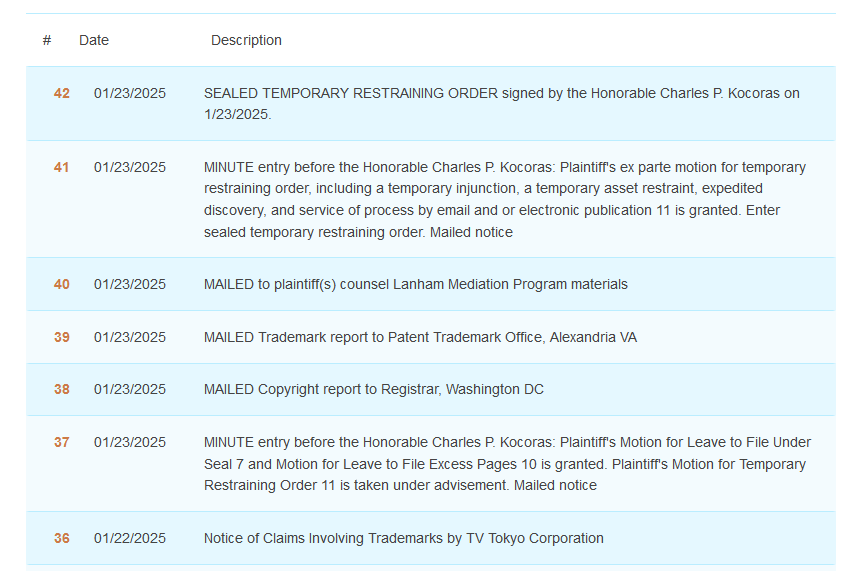
Task: Click the Copyright report to Registrar description
Action: (373, 389)
